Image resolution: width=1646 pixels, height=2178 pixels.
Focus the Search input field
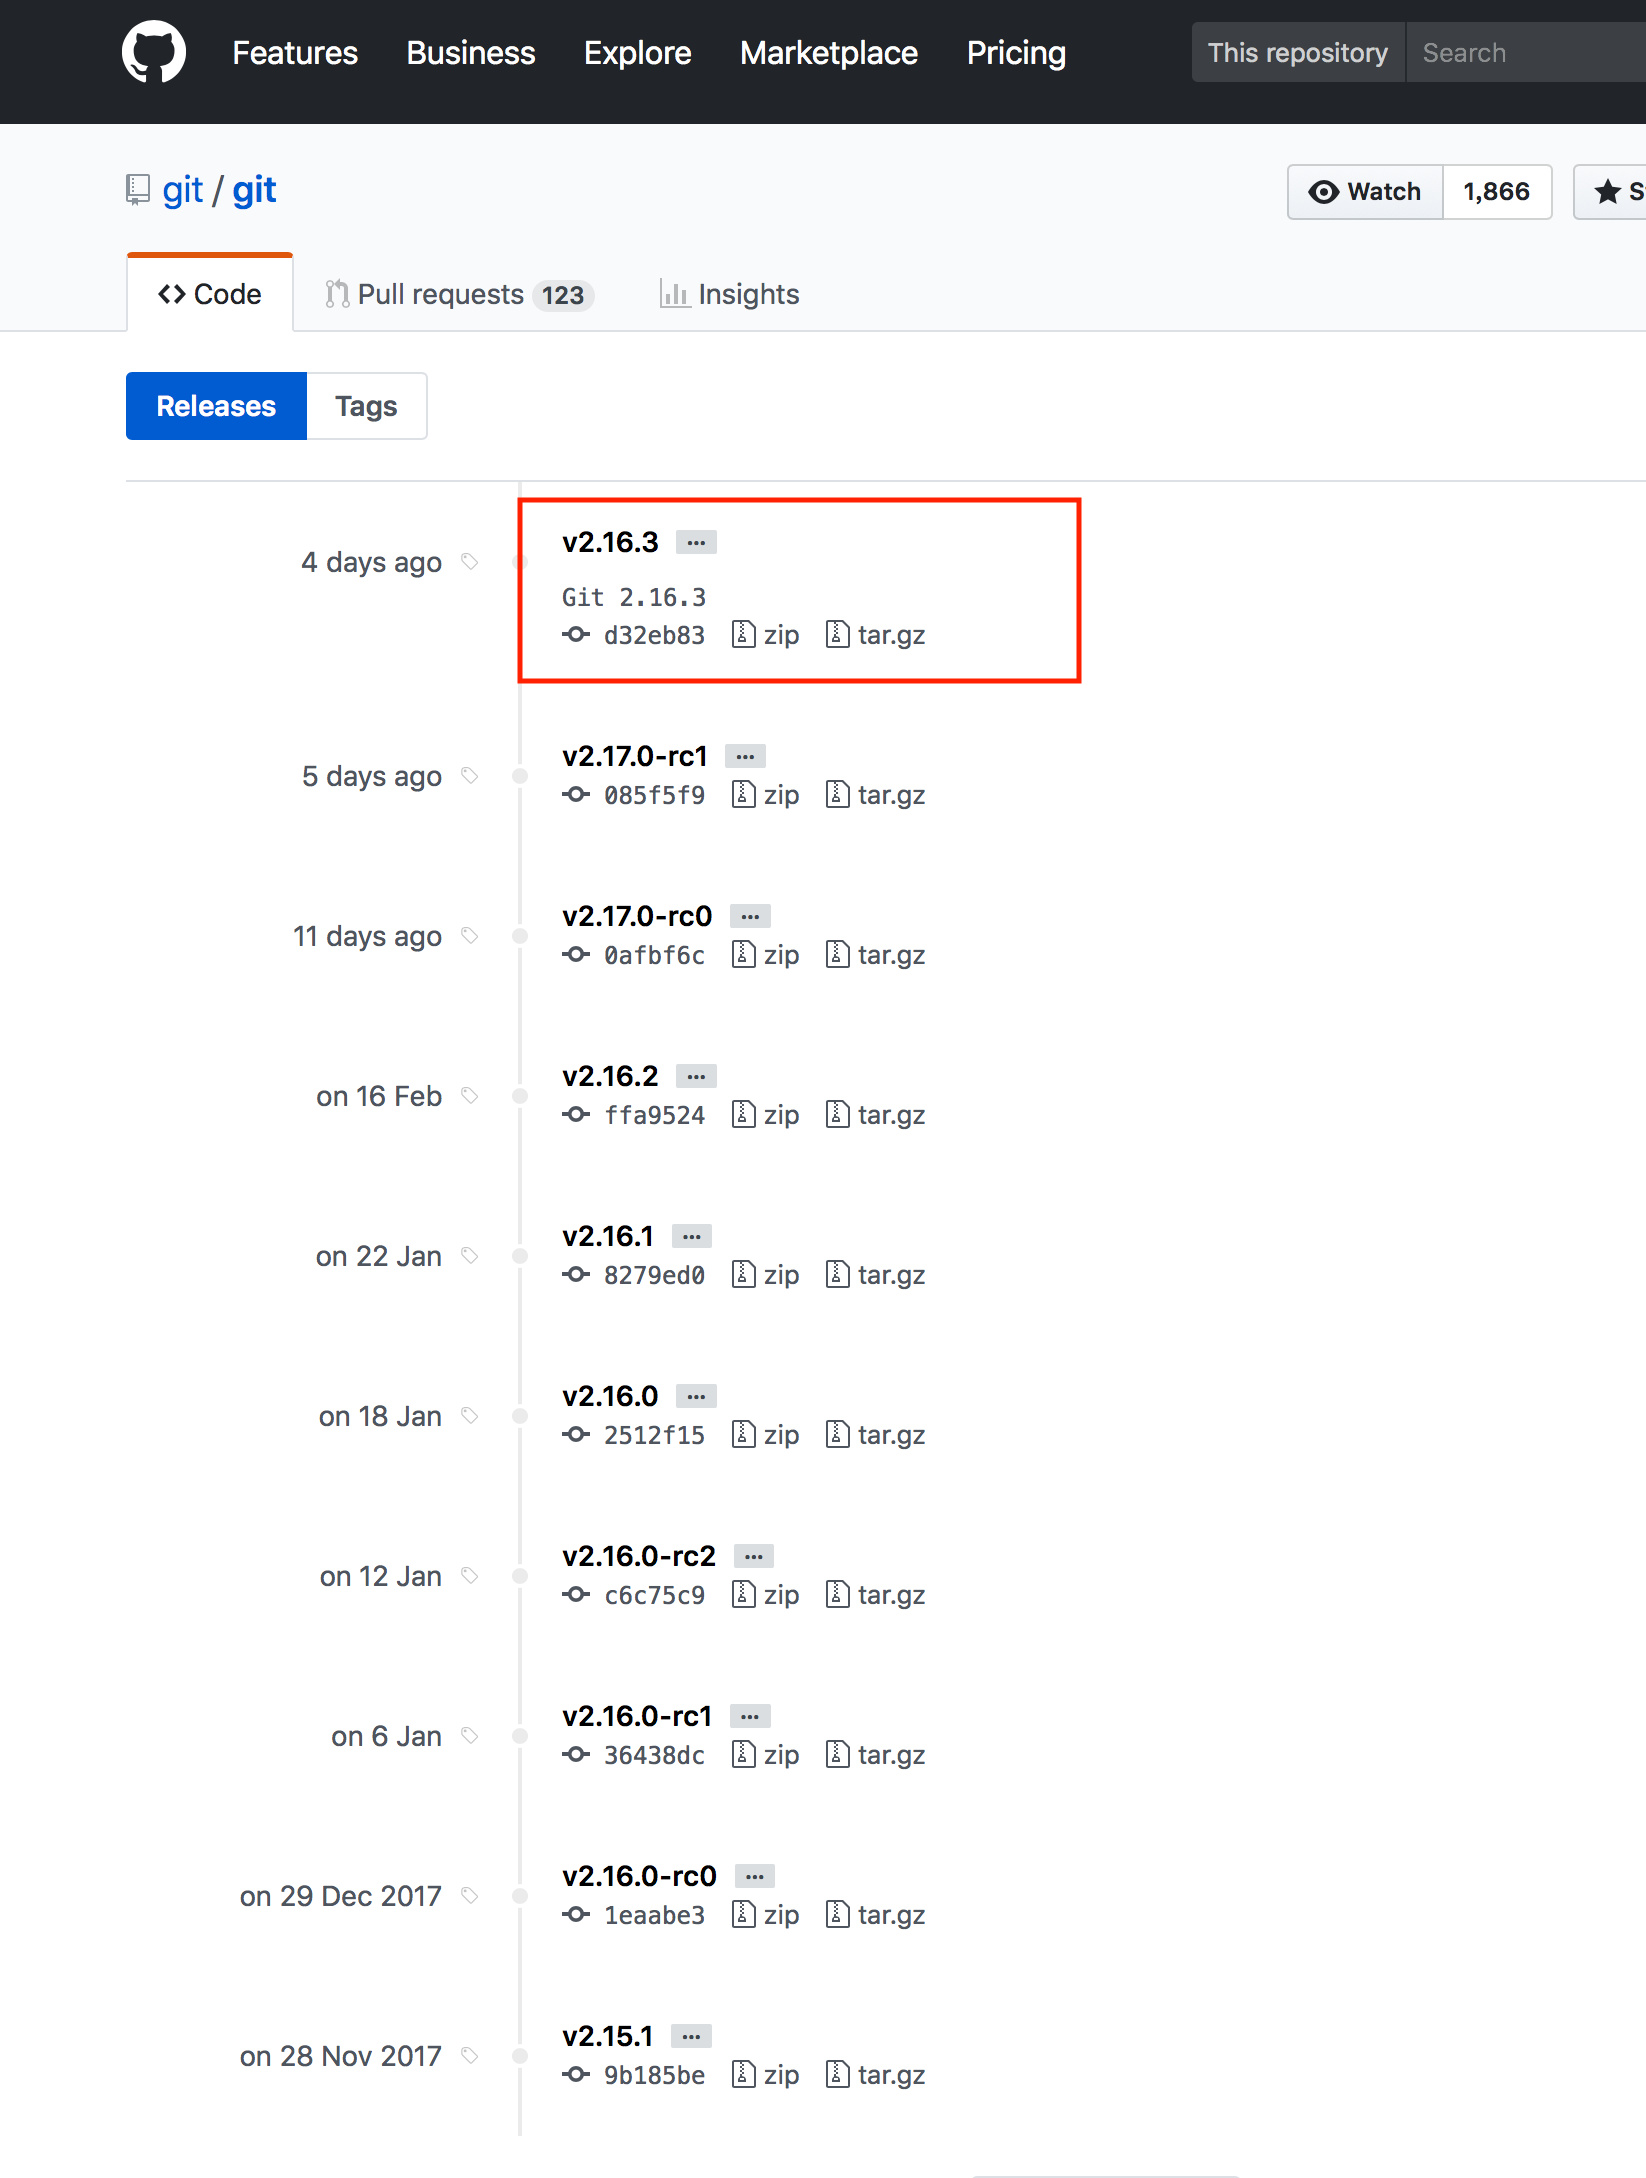click(1526, 52)
